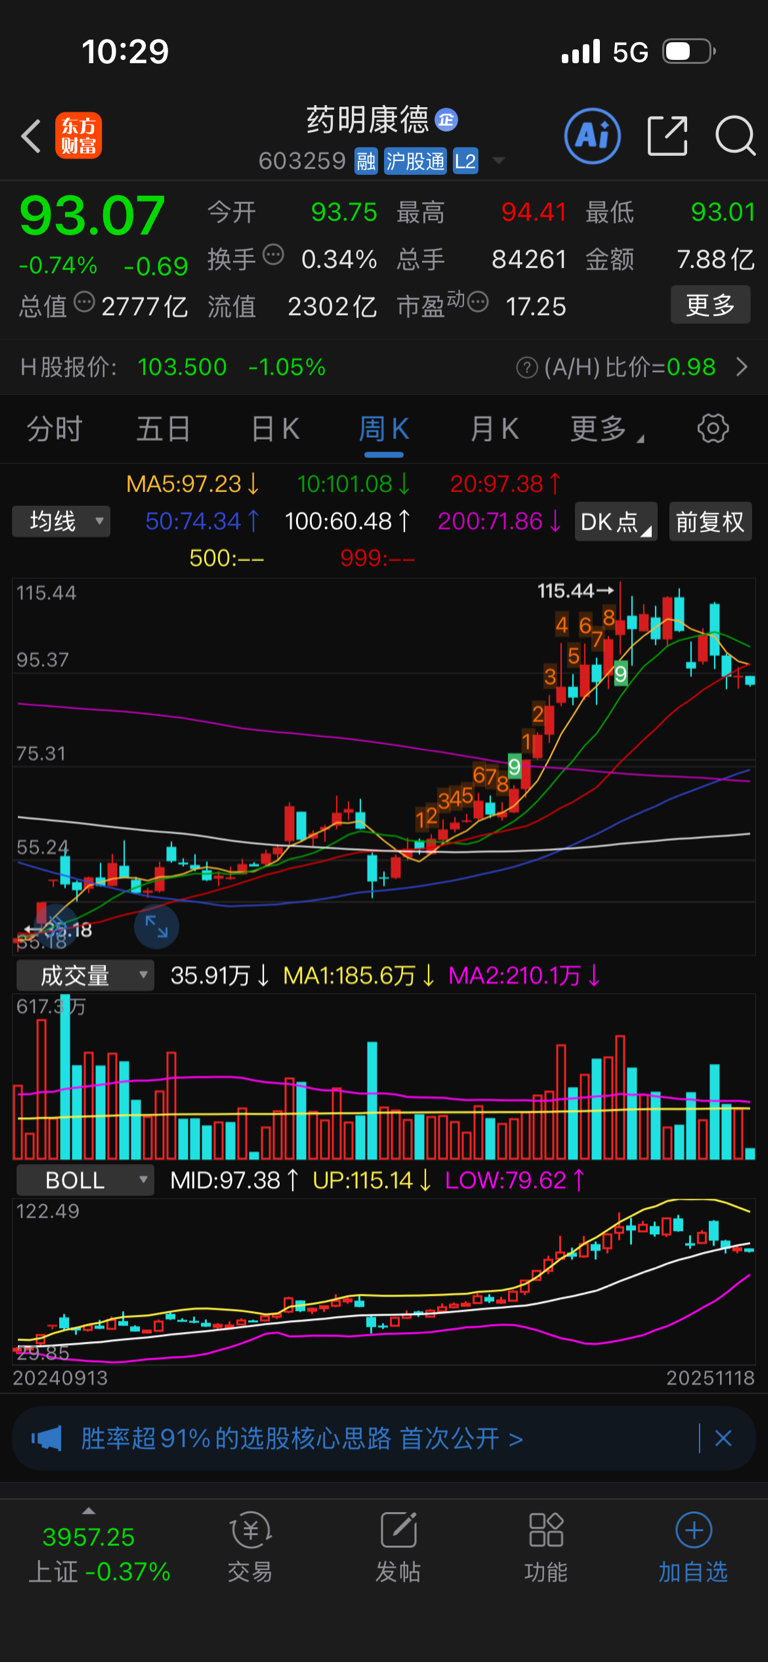This screenshot has width=768, height=1663.
Task: Launch the Ai assistant icon
Action: 592,135
